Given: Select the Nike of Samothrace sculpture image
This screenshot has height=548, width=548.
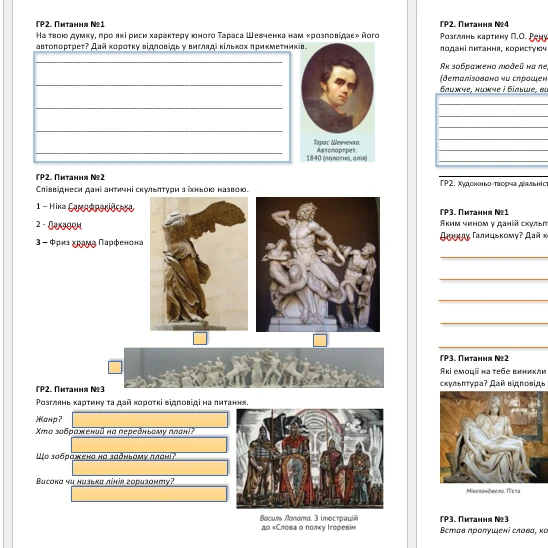Looking at the screenshot, I should [x=199, y=264].
